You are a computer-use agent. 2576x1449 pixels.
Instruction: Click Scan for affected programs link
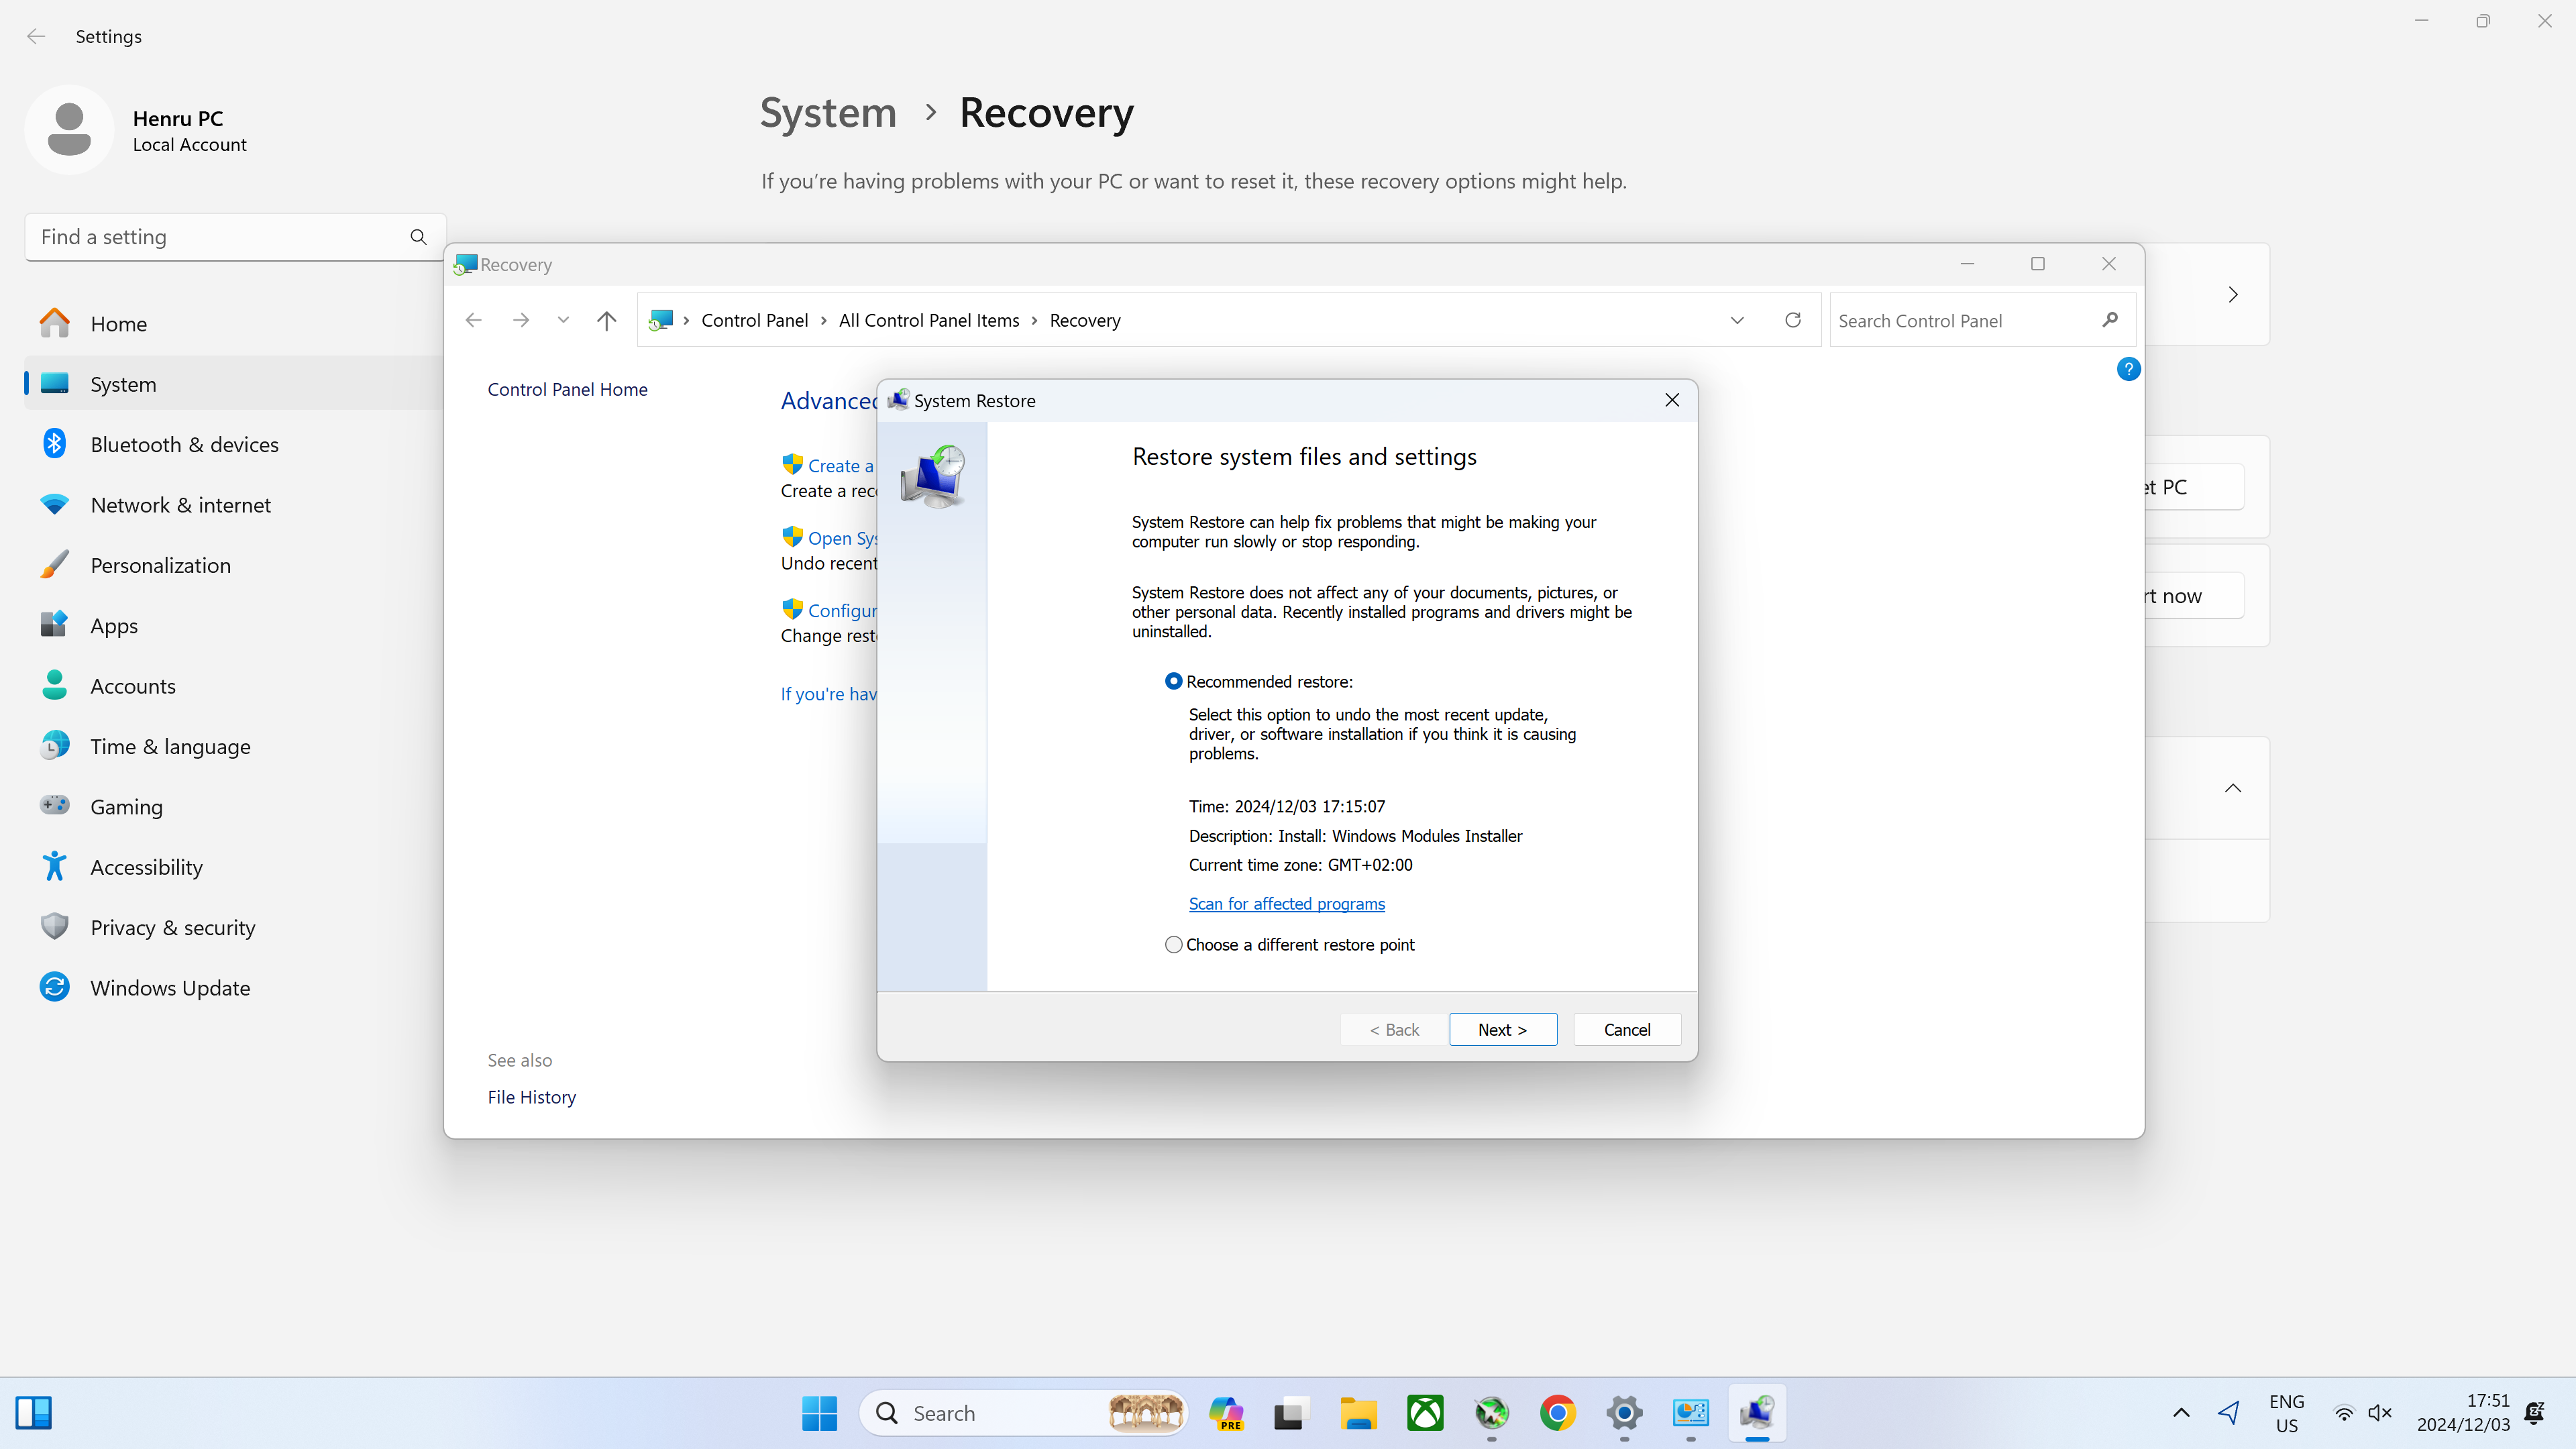1286,904
